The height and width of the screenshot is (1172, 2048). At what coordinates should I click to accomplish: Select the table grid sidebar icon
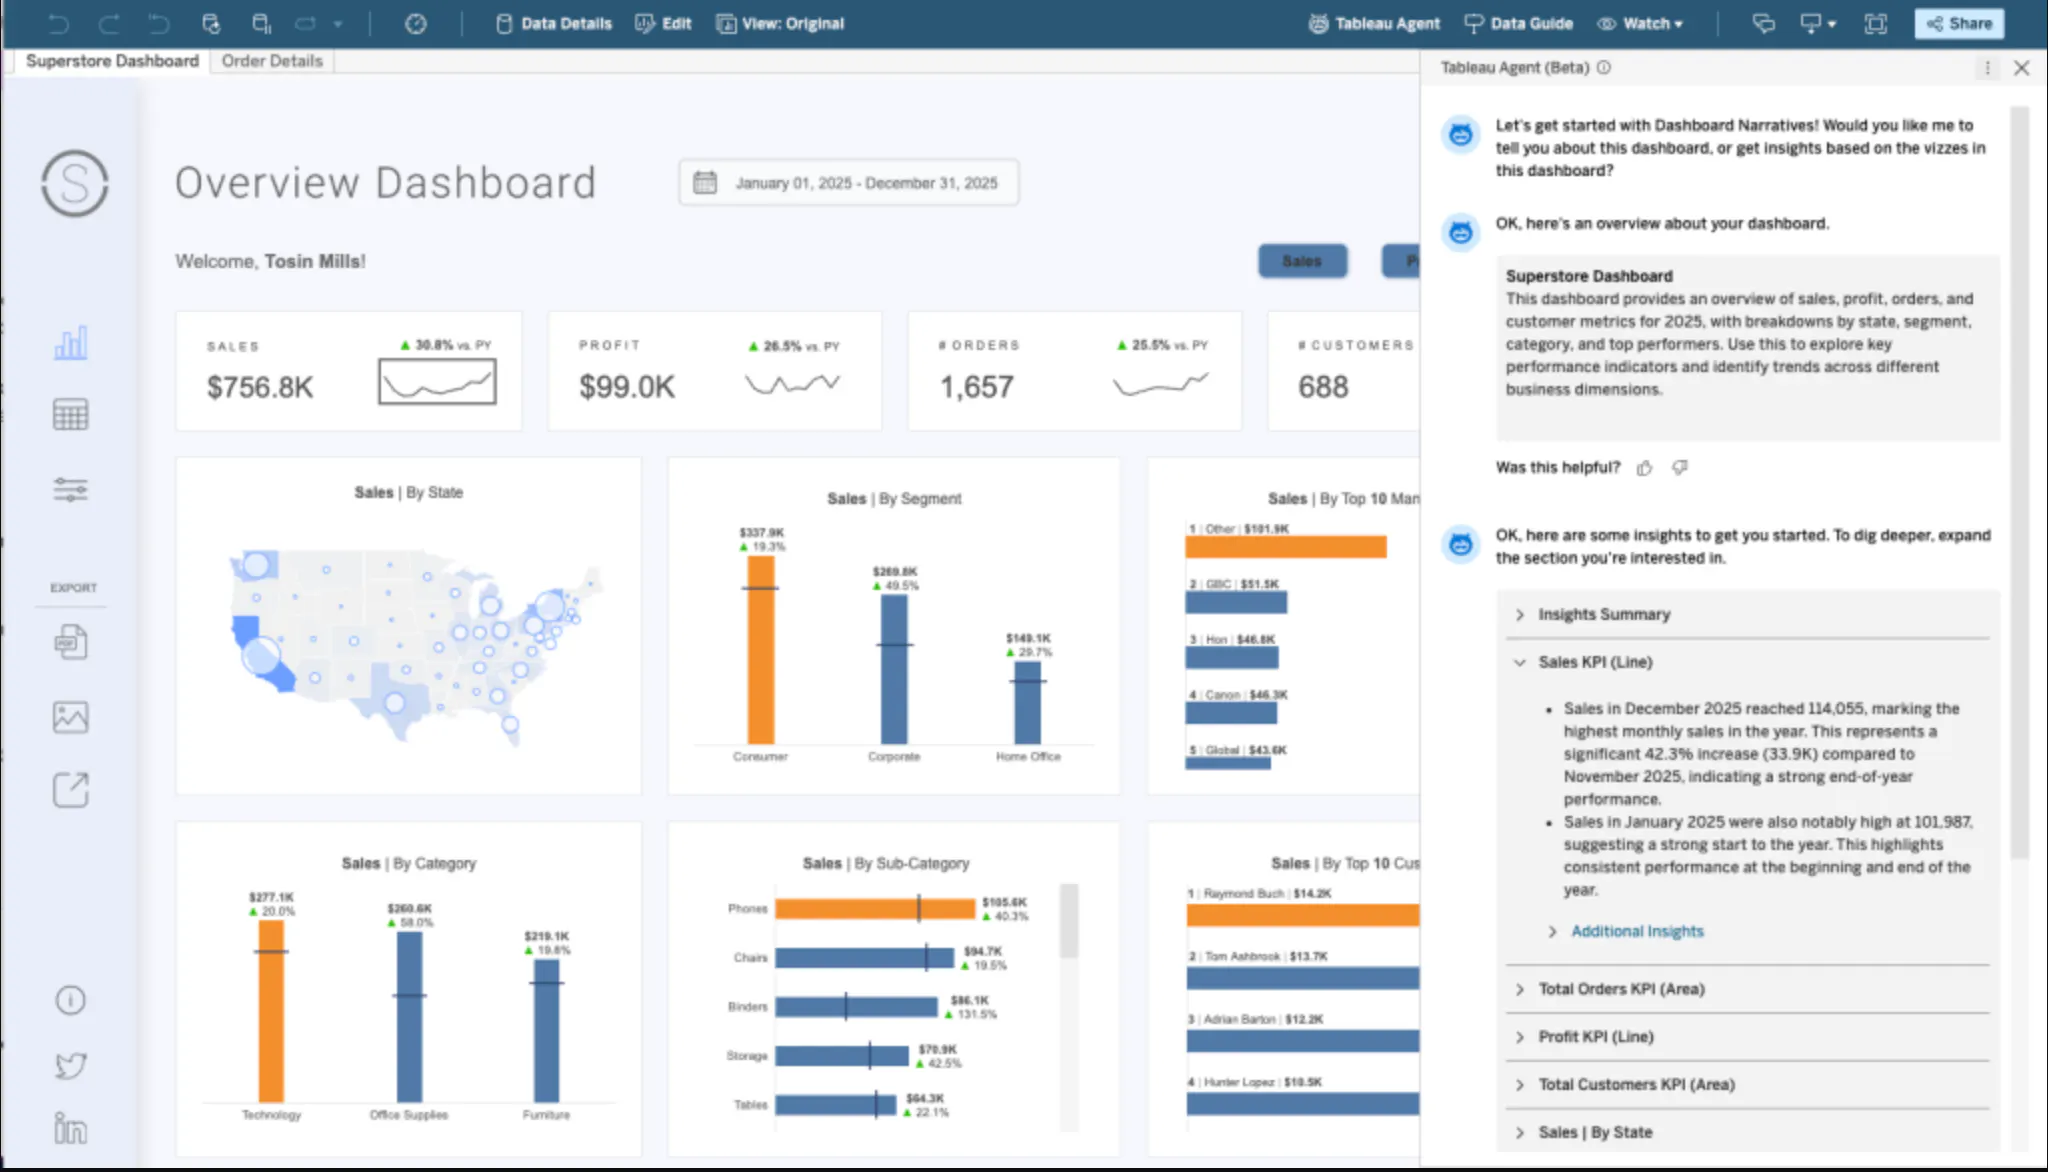[x=70, y=414]
